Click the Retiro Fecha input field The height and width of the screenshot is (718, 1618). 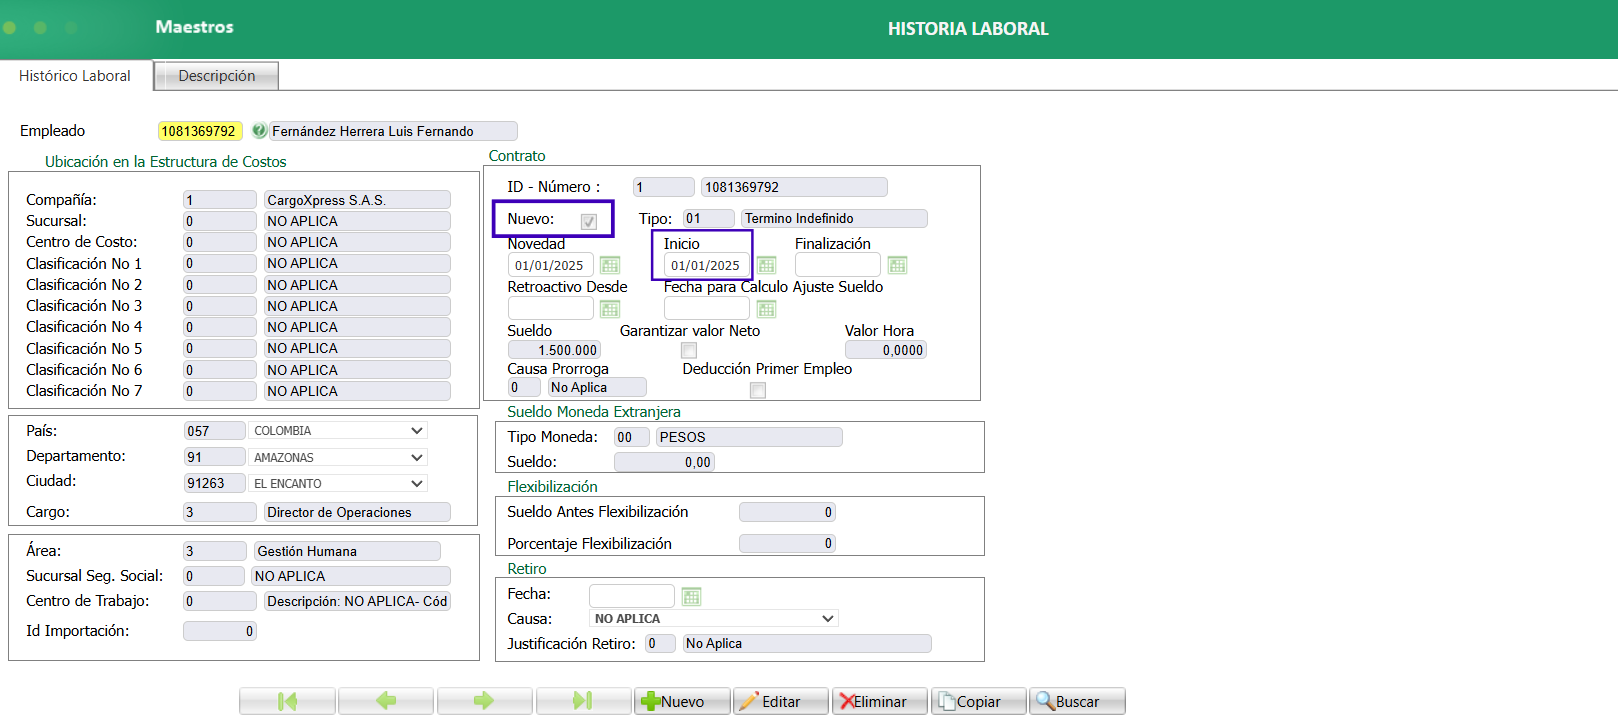tap(632, 597)
